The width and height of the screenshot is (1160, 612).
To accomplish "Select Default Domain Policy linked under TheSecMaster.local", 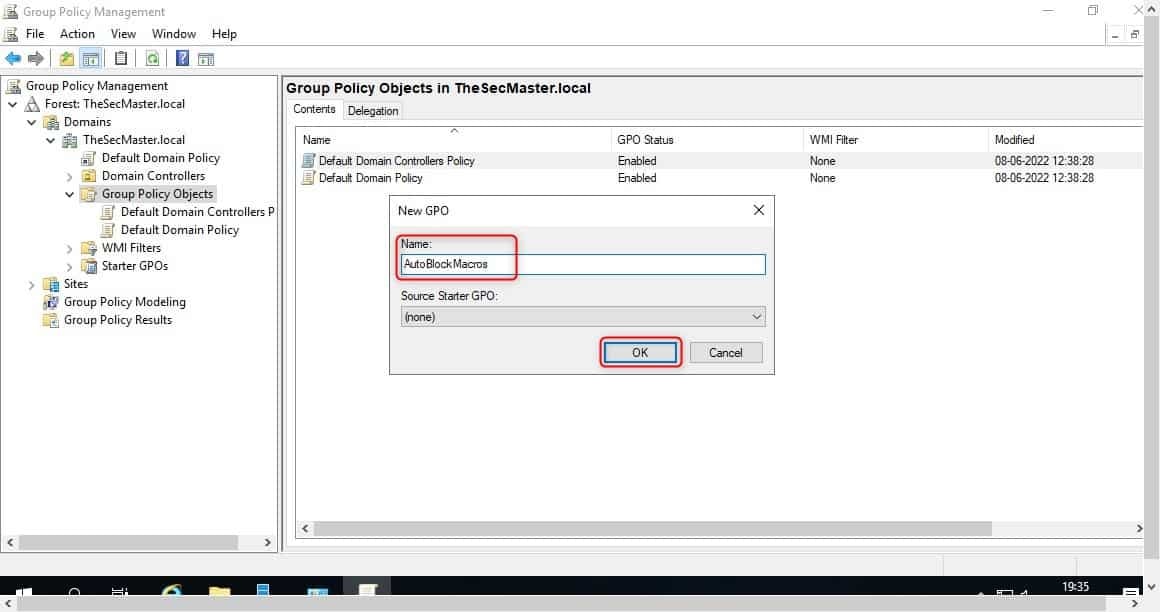I will (x=161, y=158).
